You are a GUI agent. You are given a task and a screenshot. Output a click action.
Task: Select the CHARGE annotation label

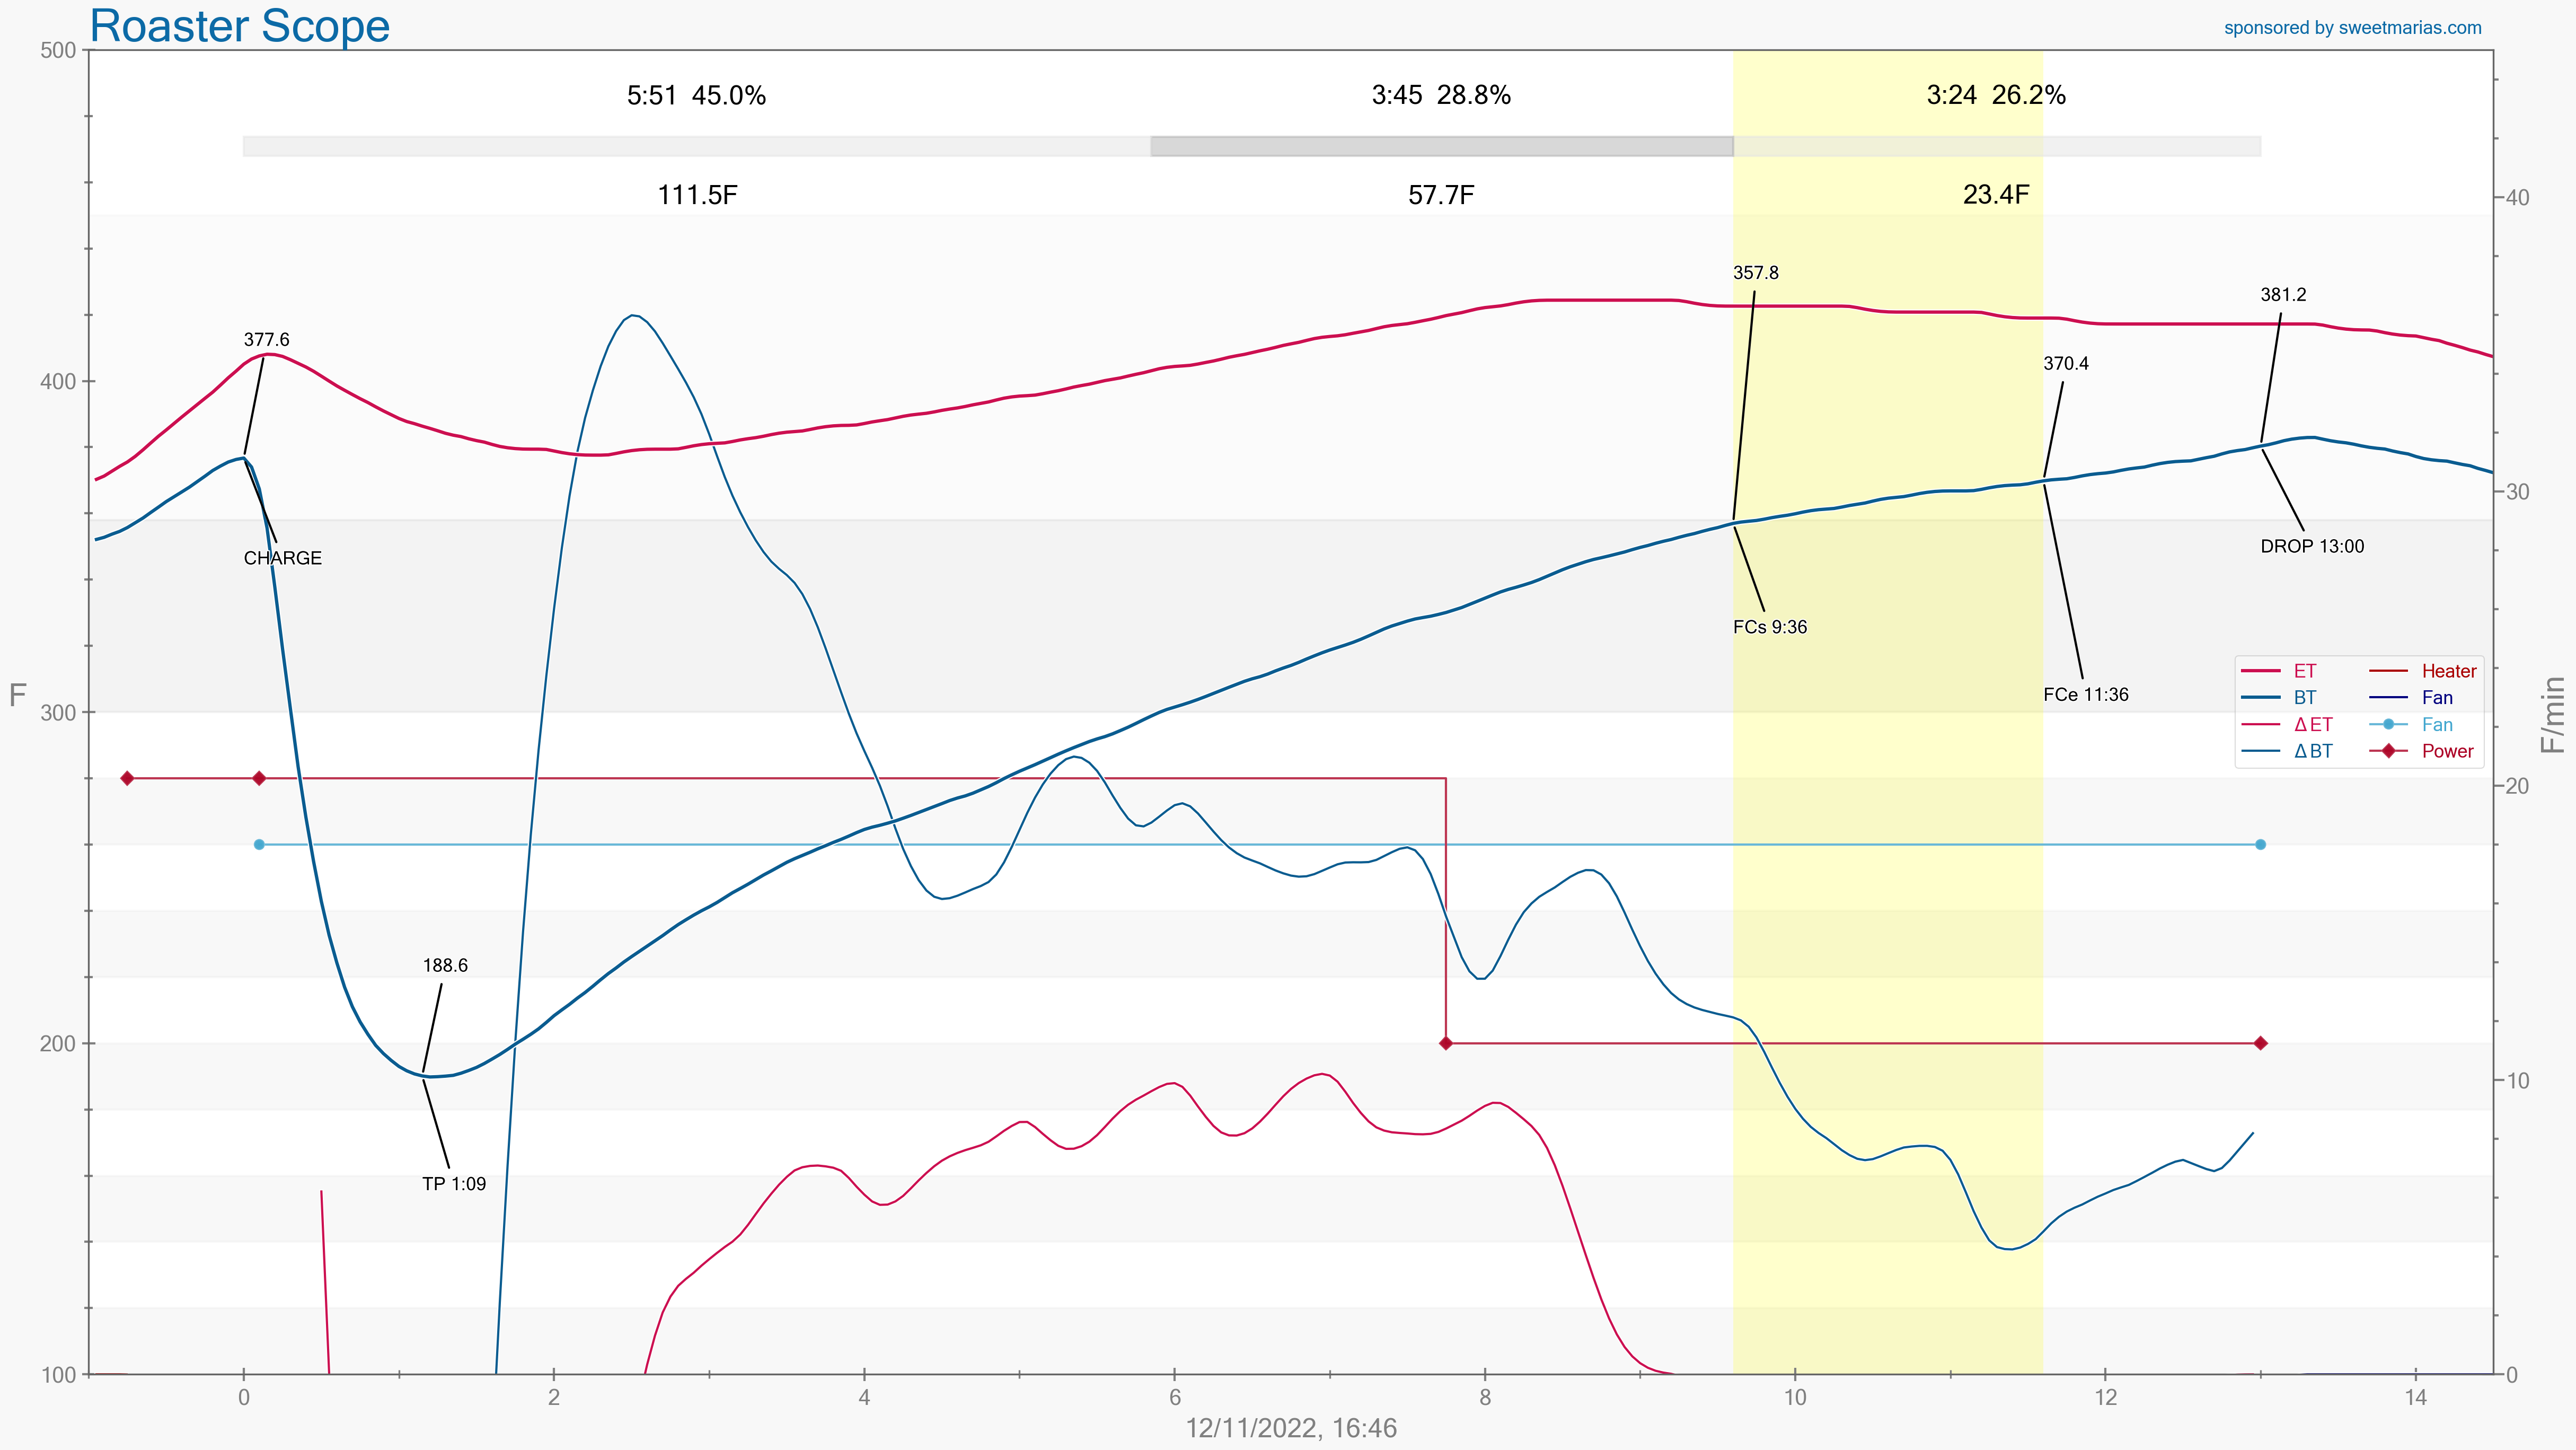(283, 558)
